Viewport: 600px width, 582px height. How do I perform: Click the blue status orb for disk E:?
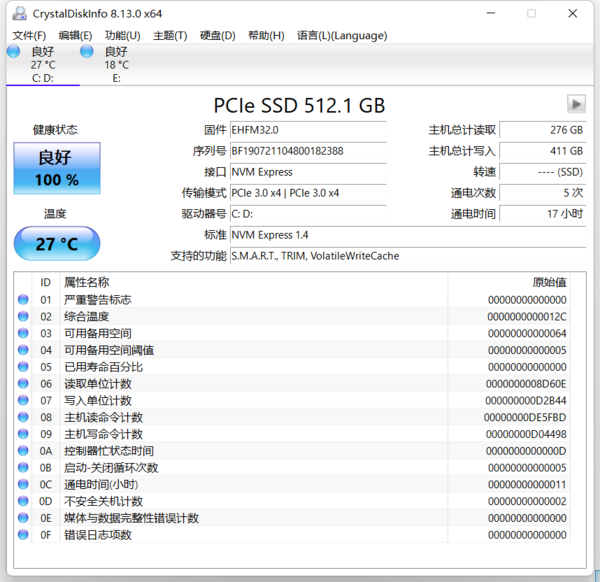87,51
